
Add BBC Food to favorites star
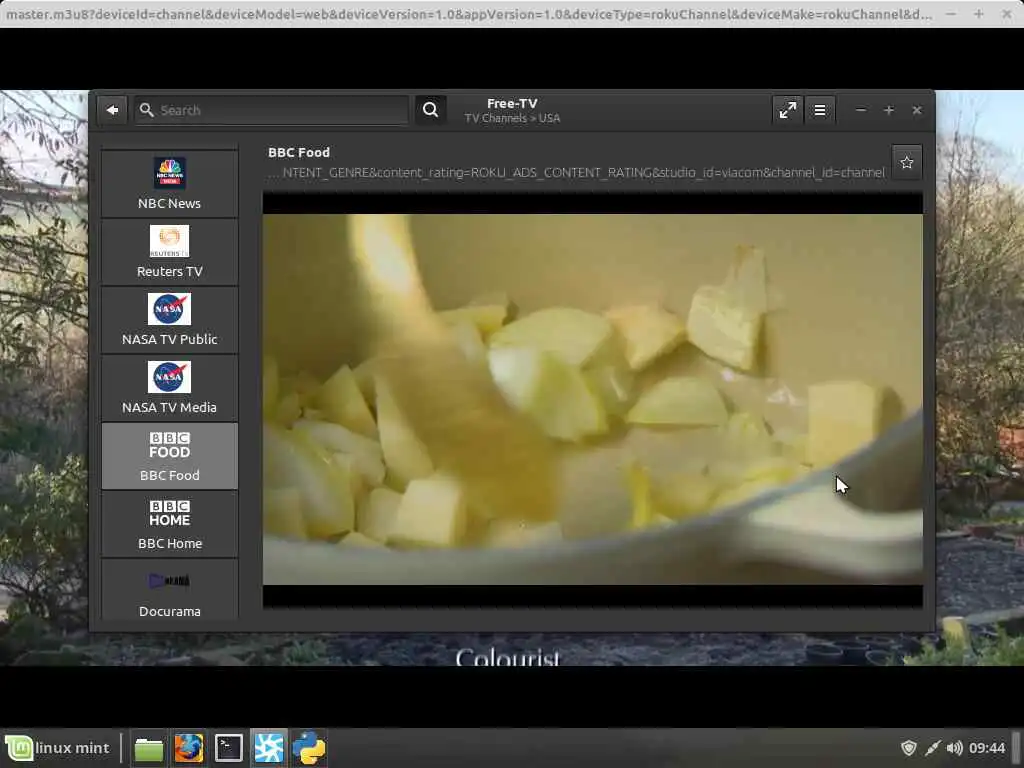(x=907, y=163)
